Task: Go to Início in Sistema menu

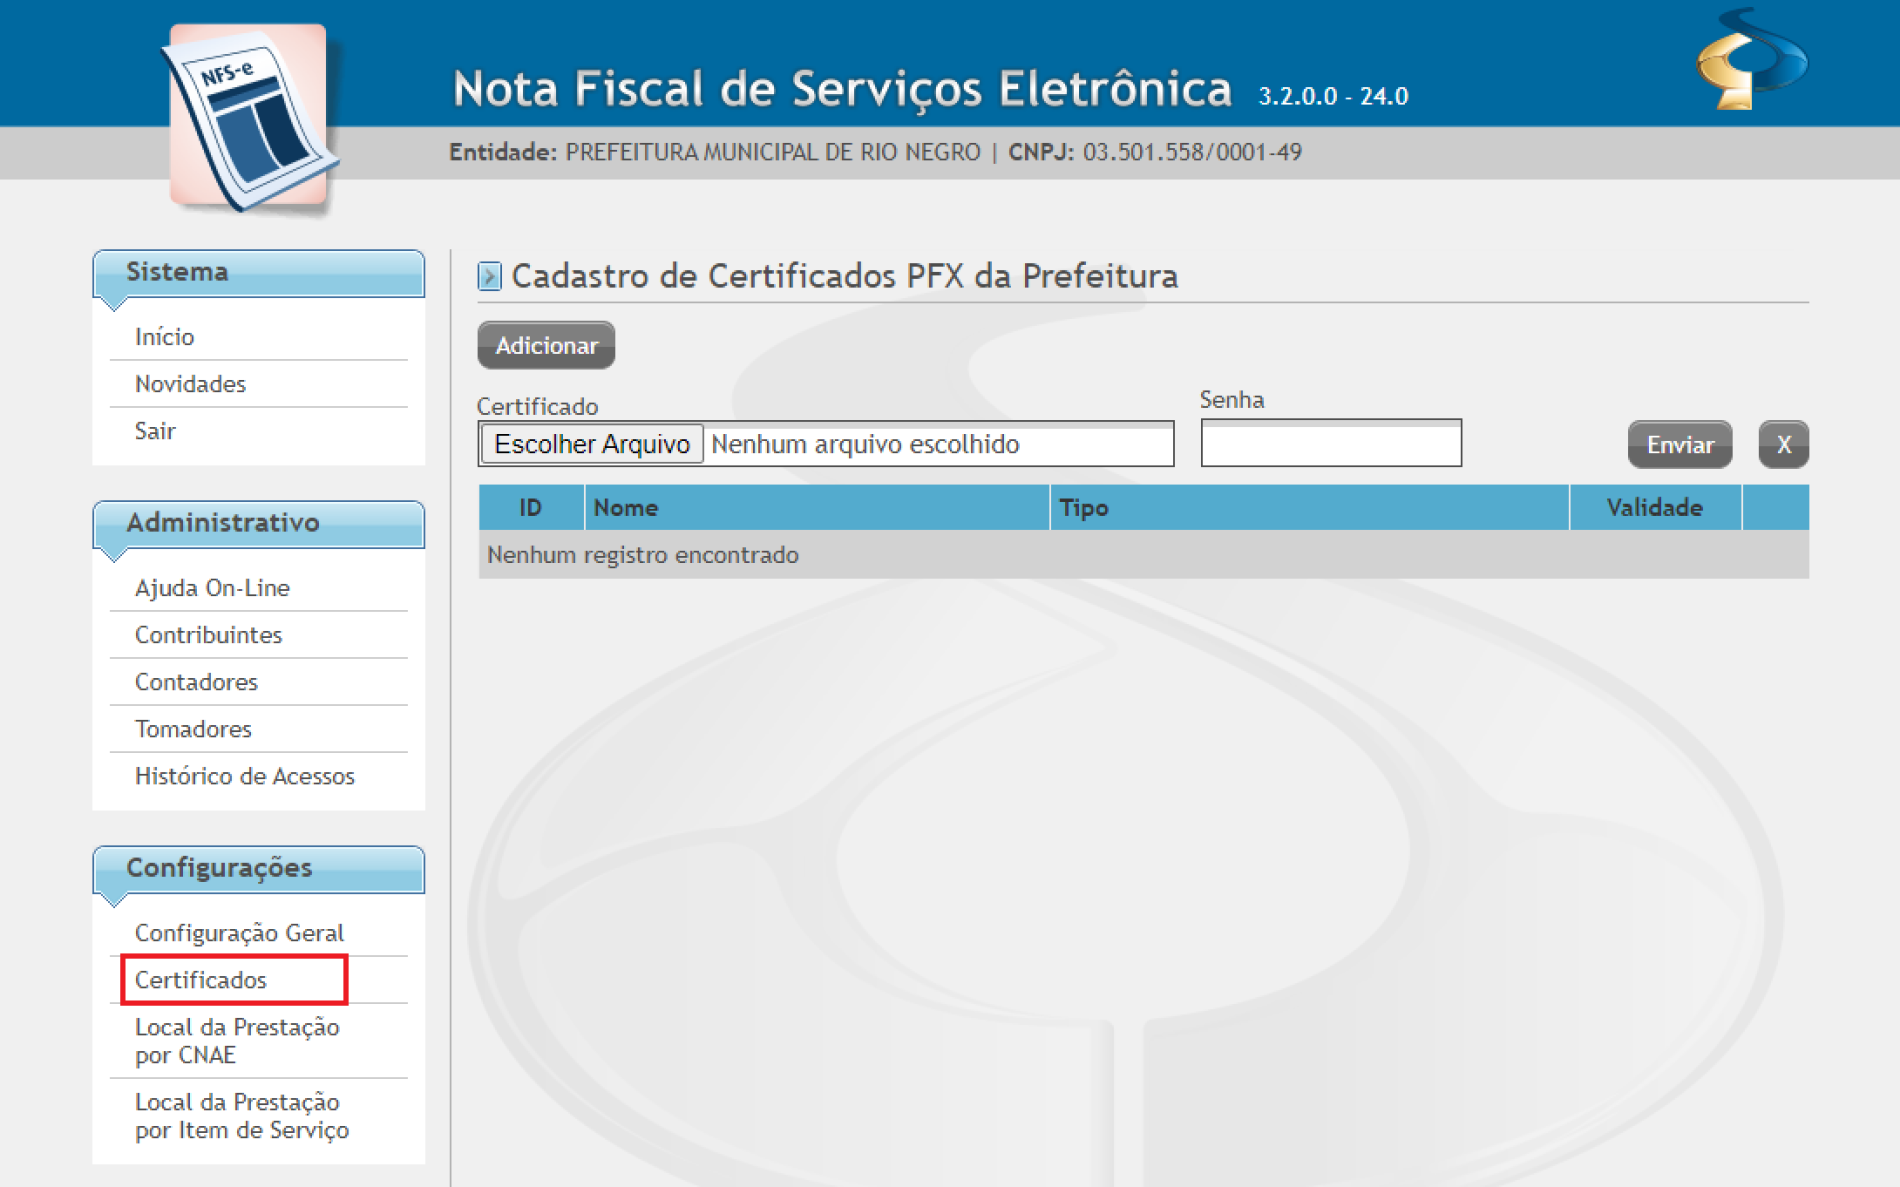Action: pos(165,337)
